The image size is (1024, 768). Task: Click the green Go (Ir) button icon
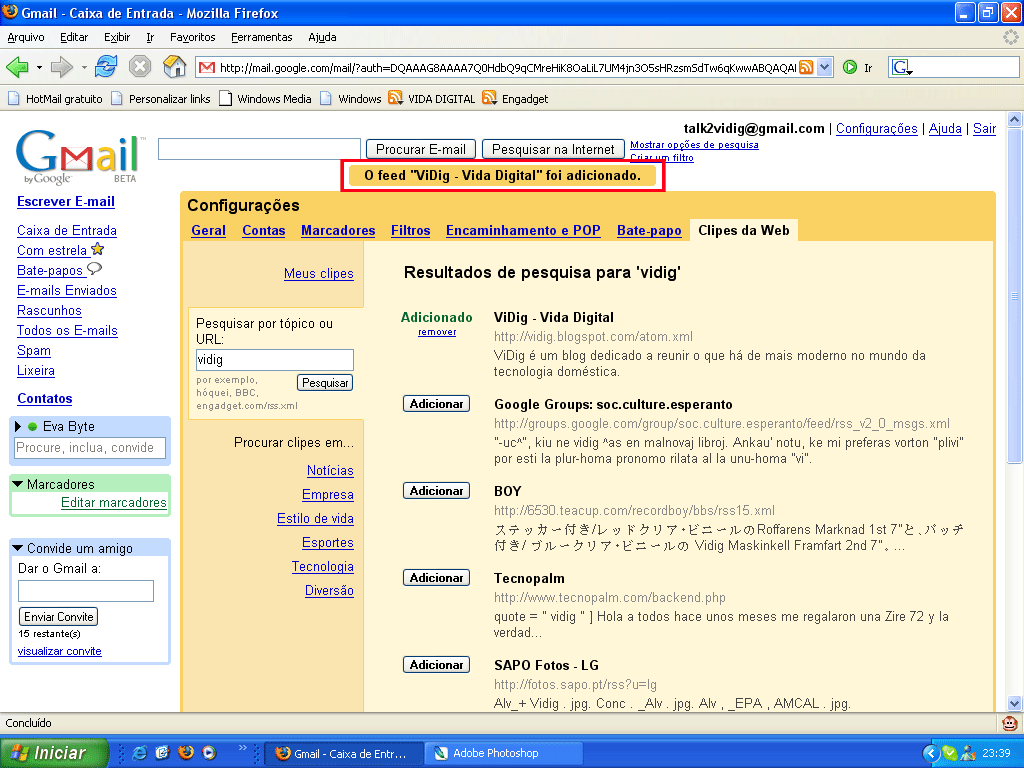pyautogui.click(x=850, y=67)
